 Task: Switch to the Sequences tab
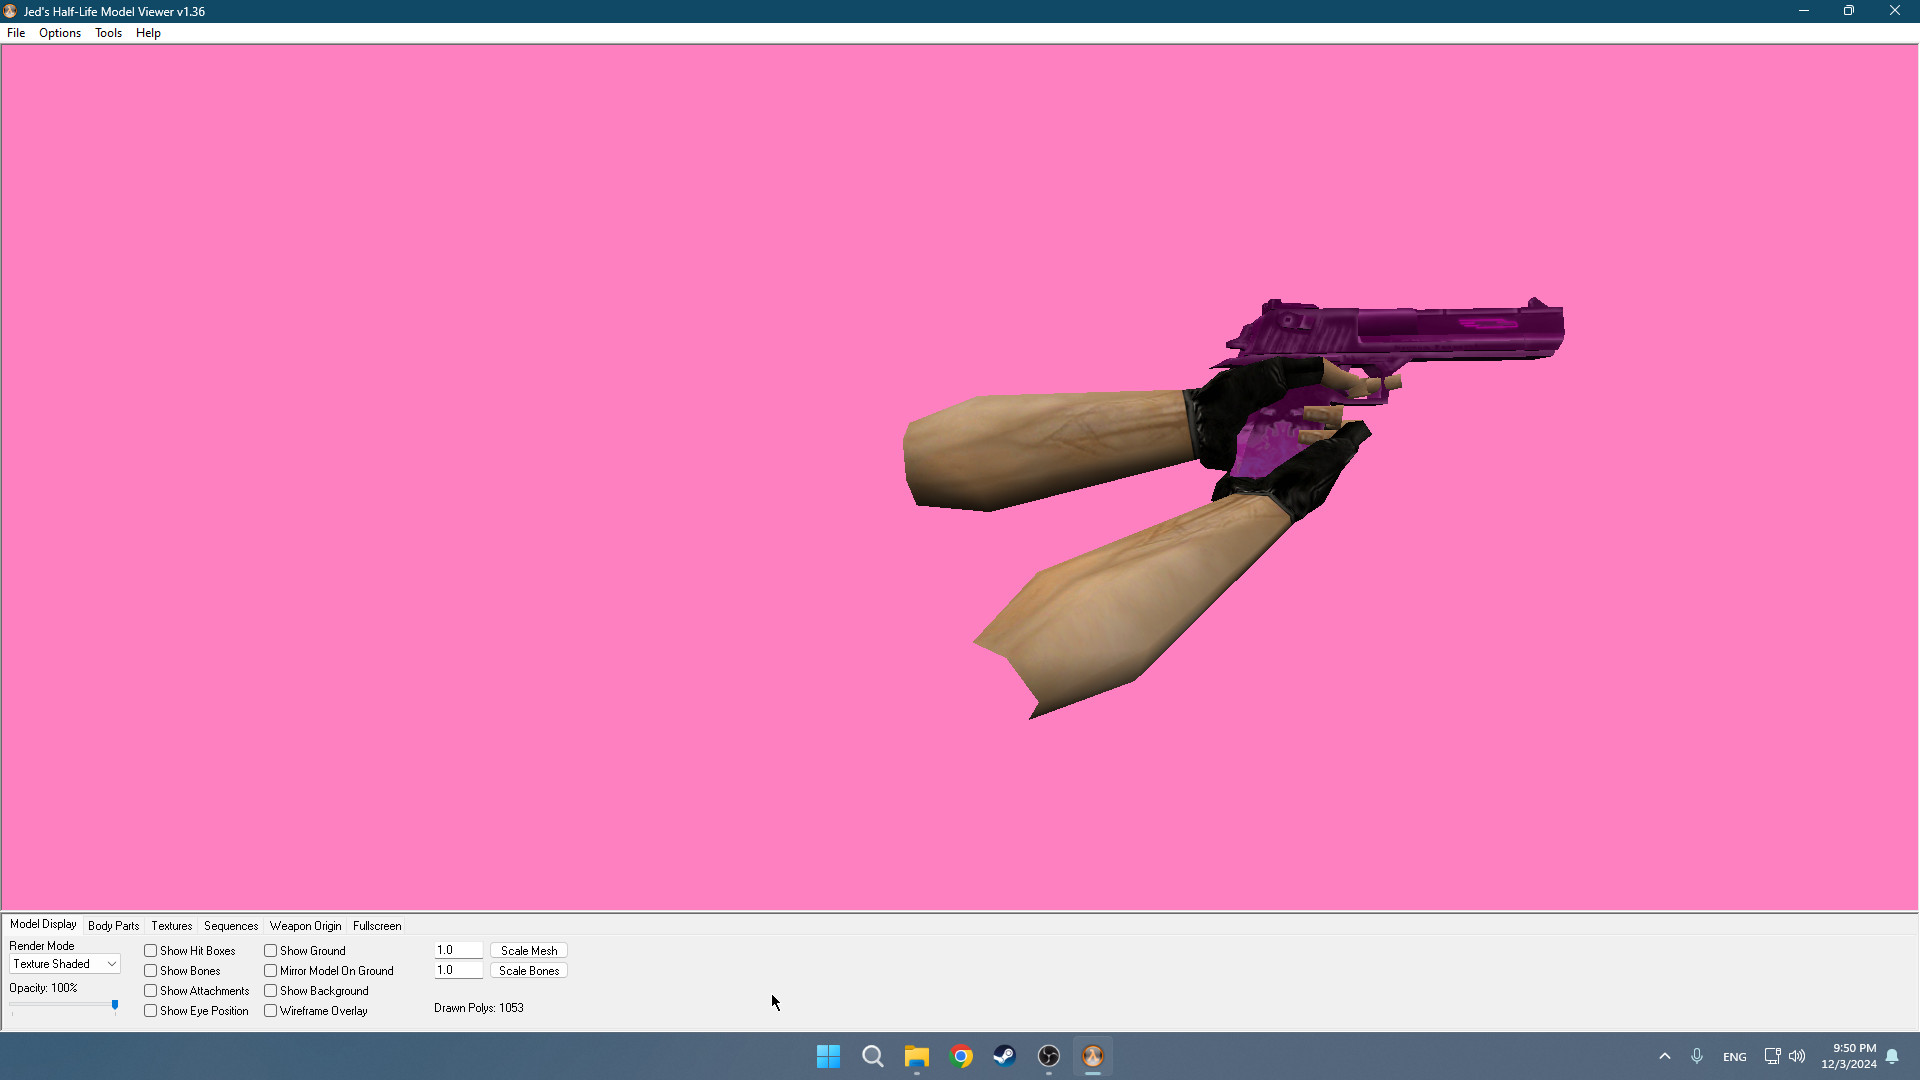[x=231, y=926]
